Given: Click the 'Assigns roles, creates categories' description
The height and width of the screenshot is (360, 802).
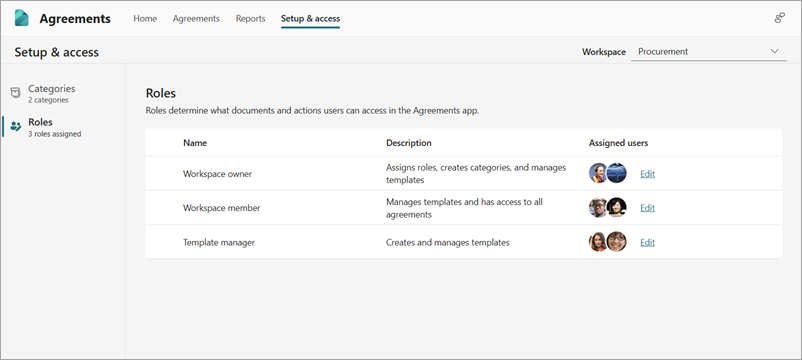Looking at the screenshot, I should [476, 173].
